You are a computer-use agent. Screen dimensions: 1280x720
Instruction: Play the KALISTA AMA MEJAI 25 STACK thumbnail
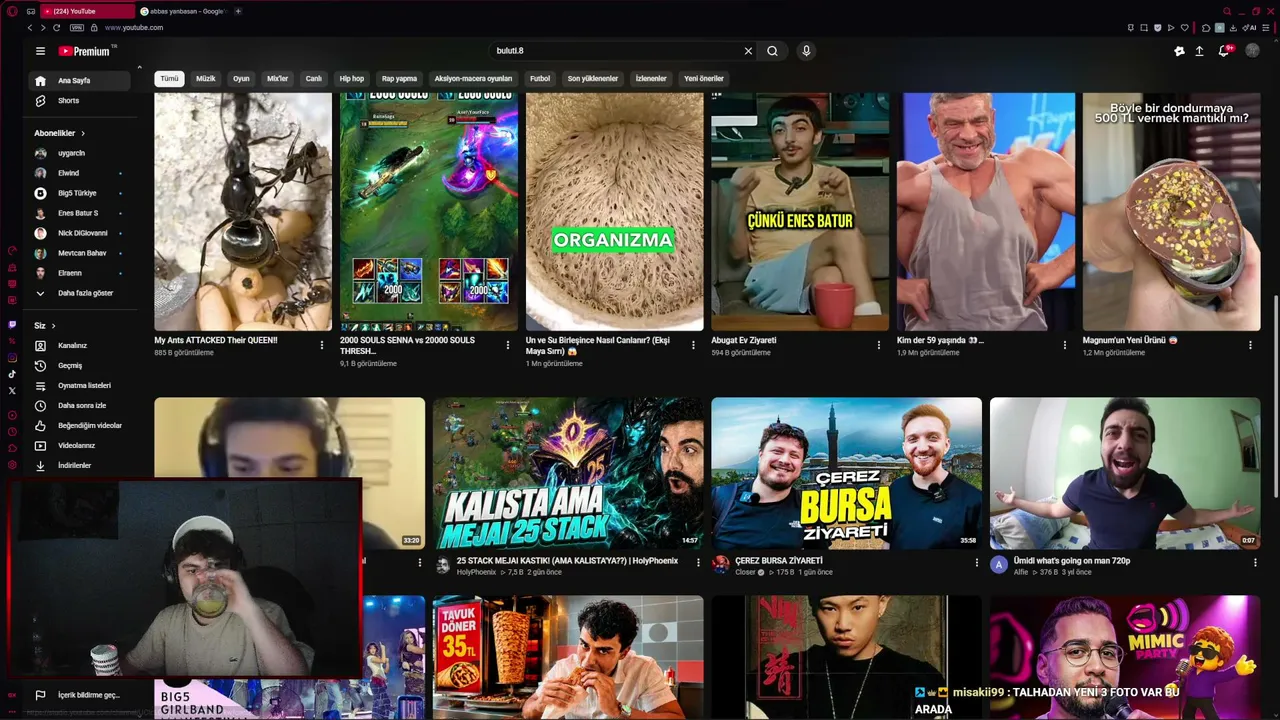(568, 473)
